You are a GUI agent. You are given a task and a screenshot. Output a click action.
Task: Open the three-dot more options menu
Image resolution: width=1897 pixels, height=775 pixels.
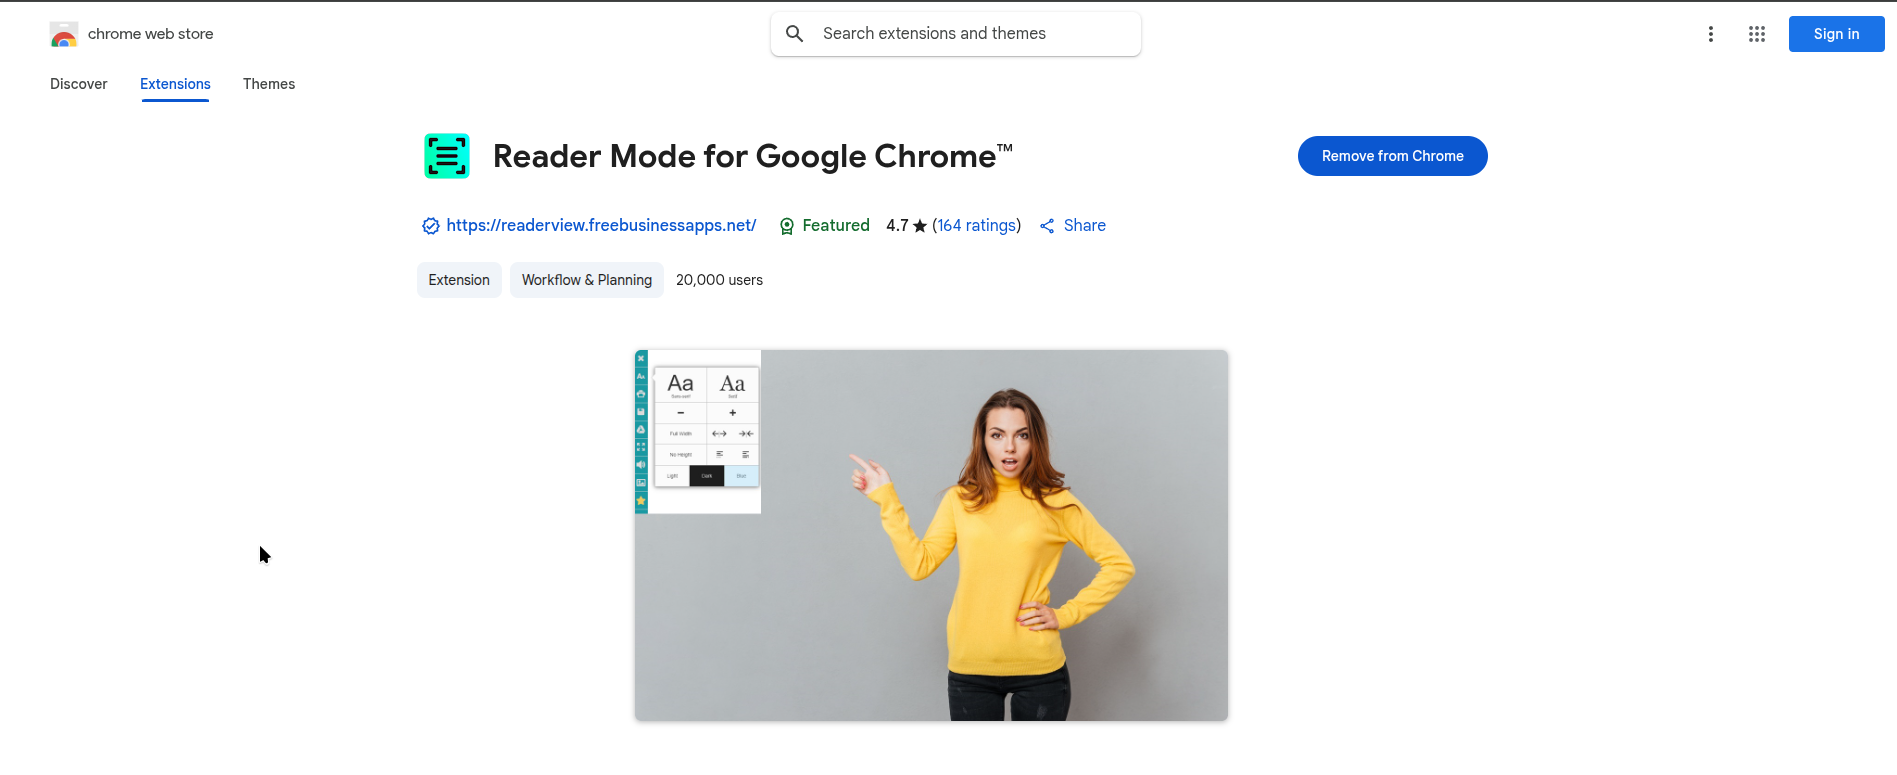pyautogui.click(x=1711, y=34)
